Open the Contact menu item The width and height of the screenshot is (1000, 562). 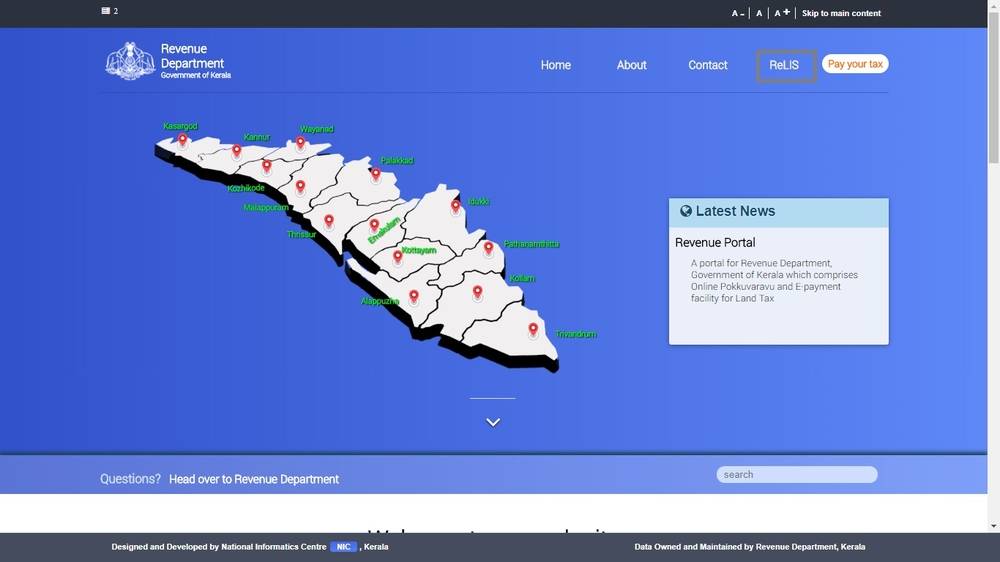click(x=708, y=65)
